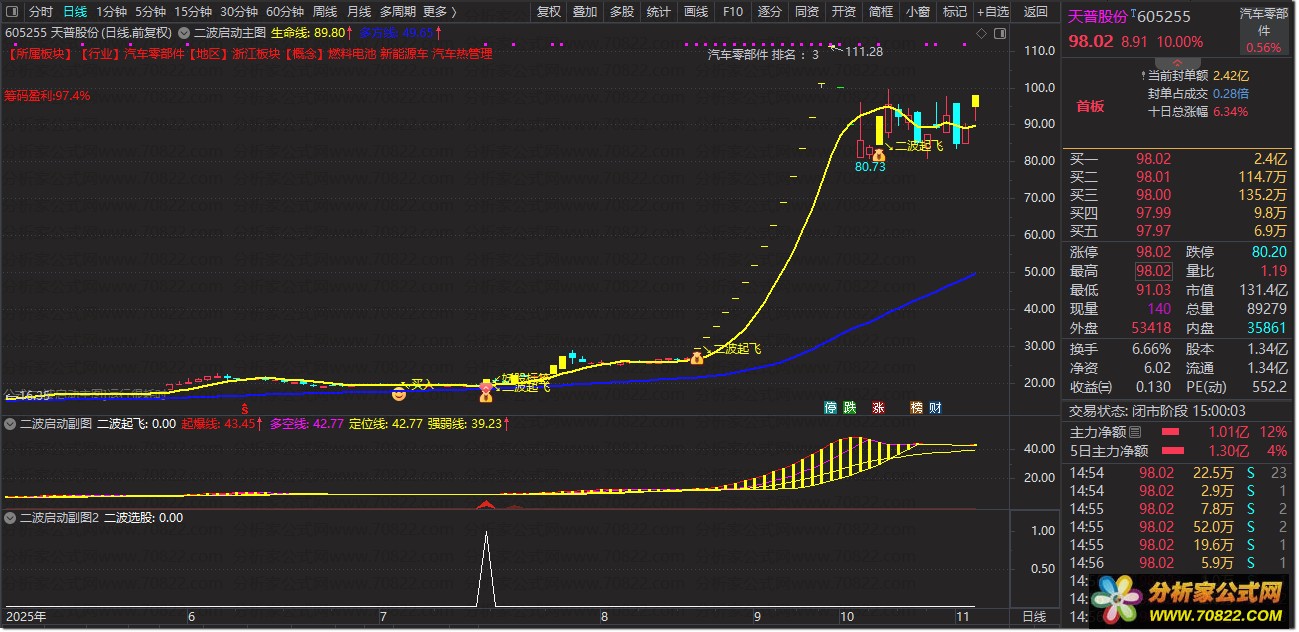The width and height of the screenshot is (1299, 632).
Task: Click the 筹码盈利:97.4% text
Action: pyautogui.click(x=47, y=96)
